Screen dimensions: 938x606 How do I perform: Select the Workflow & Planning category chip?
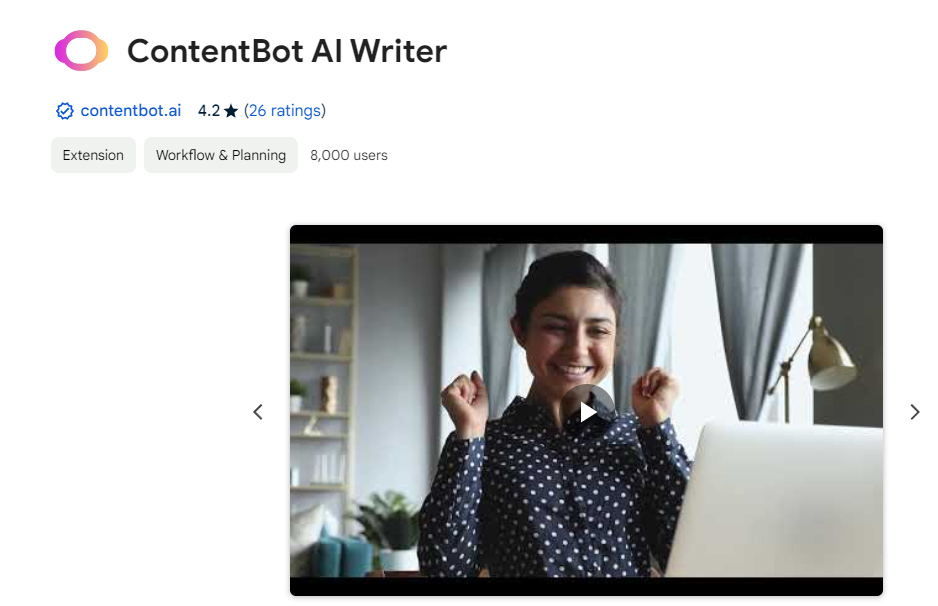(221, 155)
